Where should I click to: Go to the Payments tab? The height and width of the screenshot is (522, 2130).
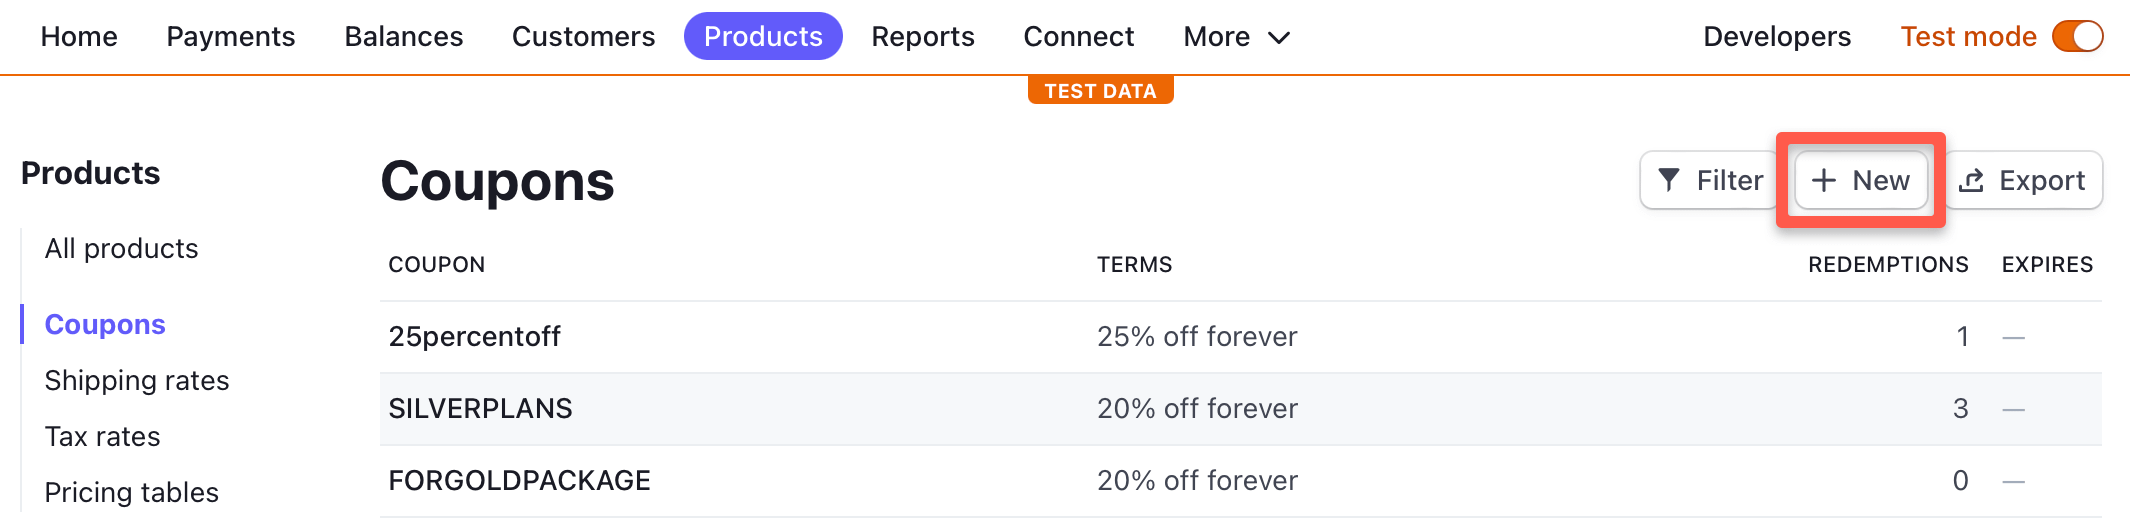click(231, 37)
